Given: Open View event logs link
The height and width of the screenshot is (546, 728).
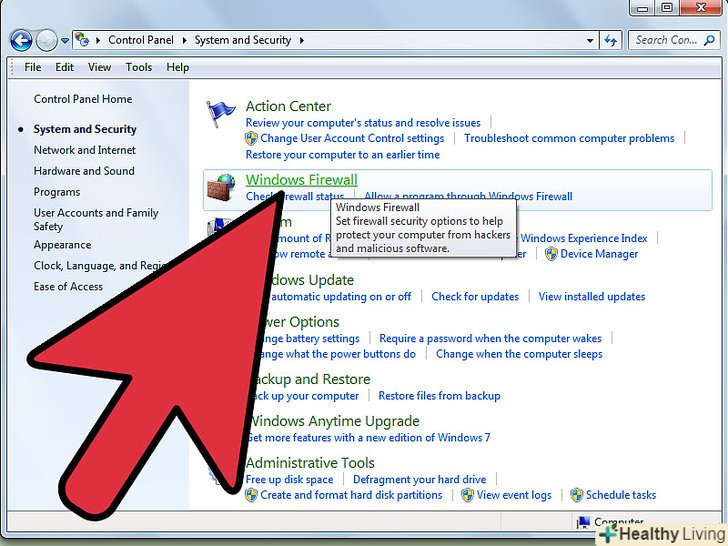Looking at the screenshot, I should [514, 495].
